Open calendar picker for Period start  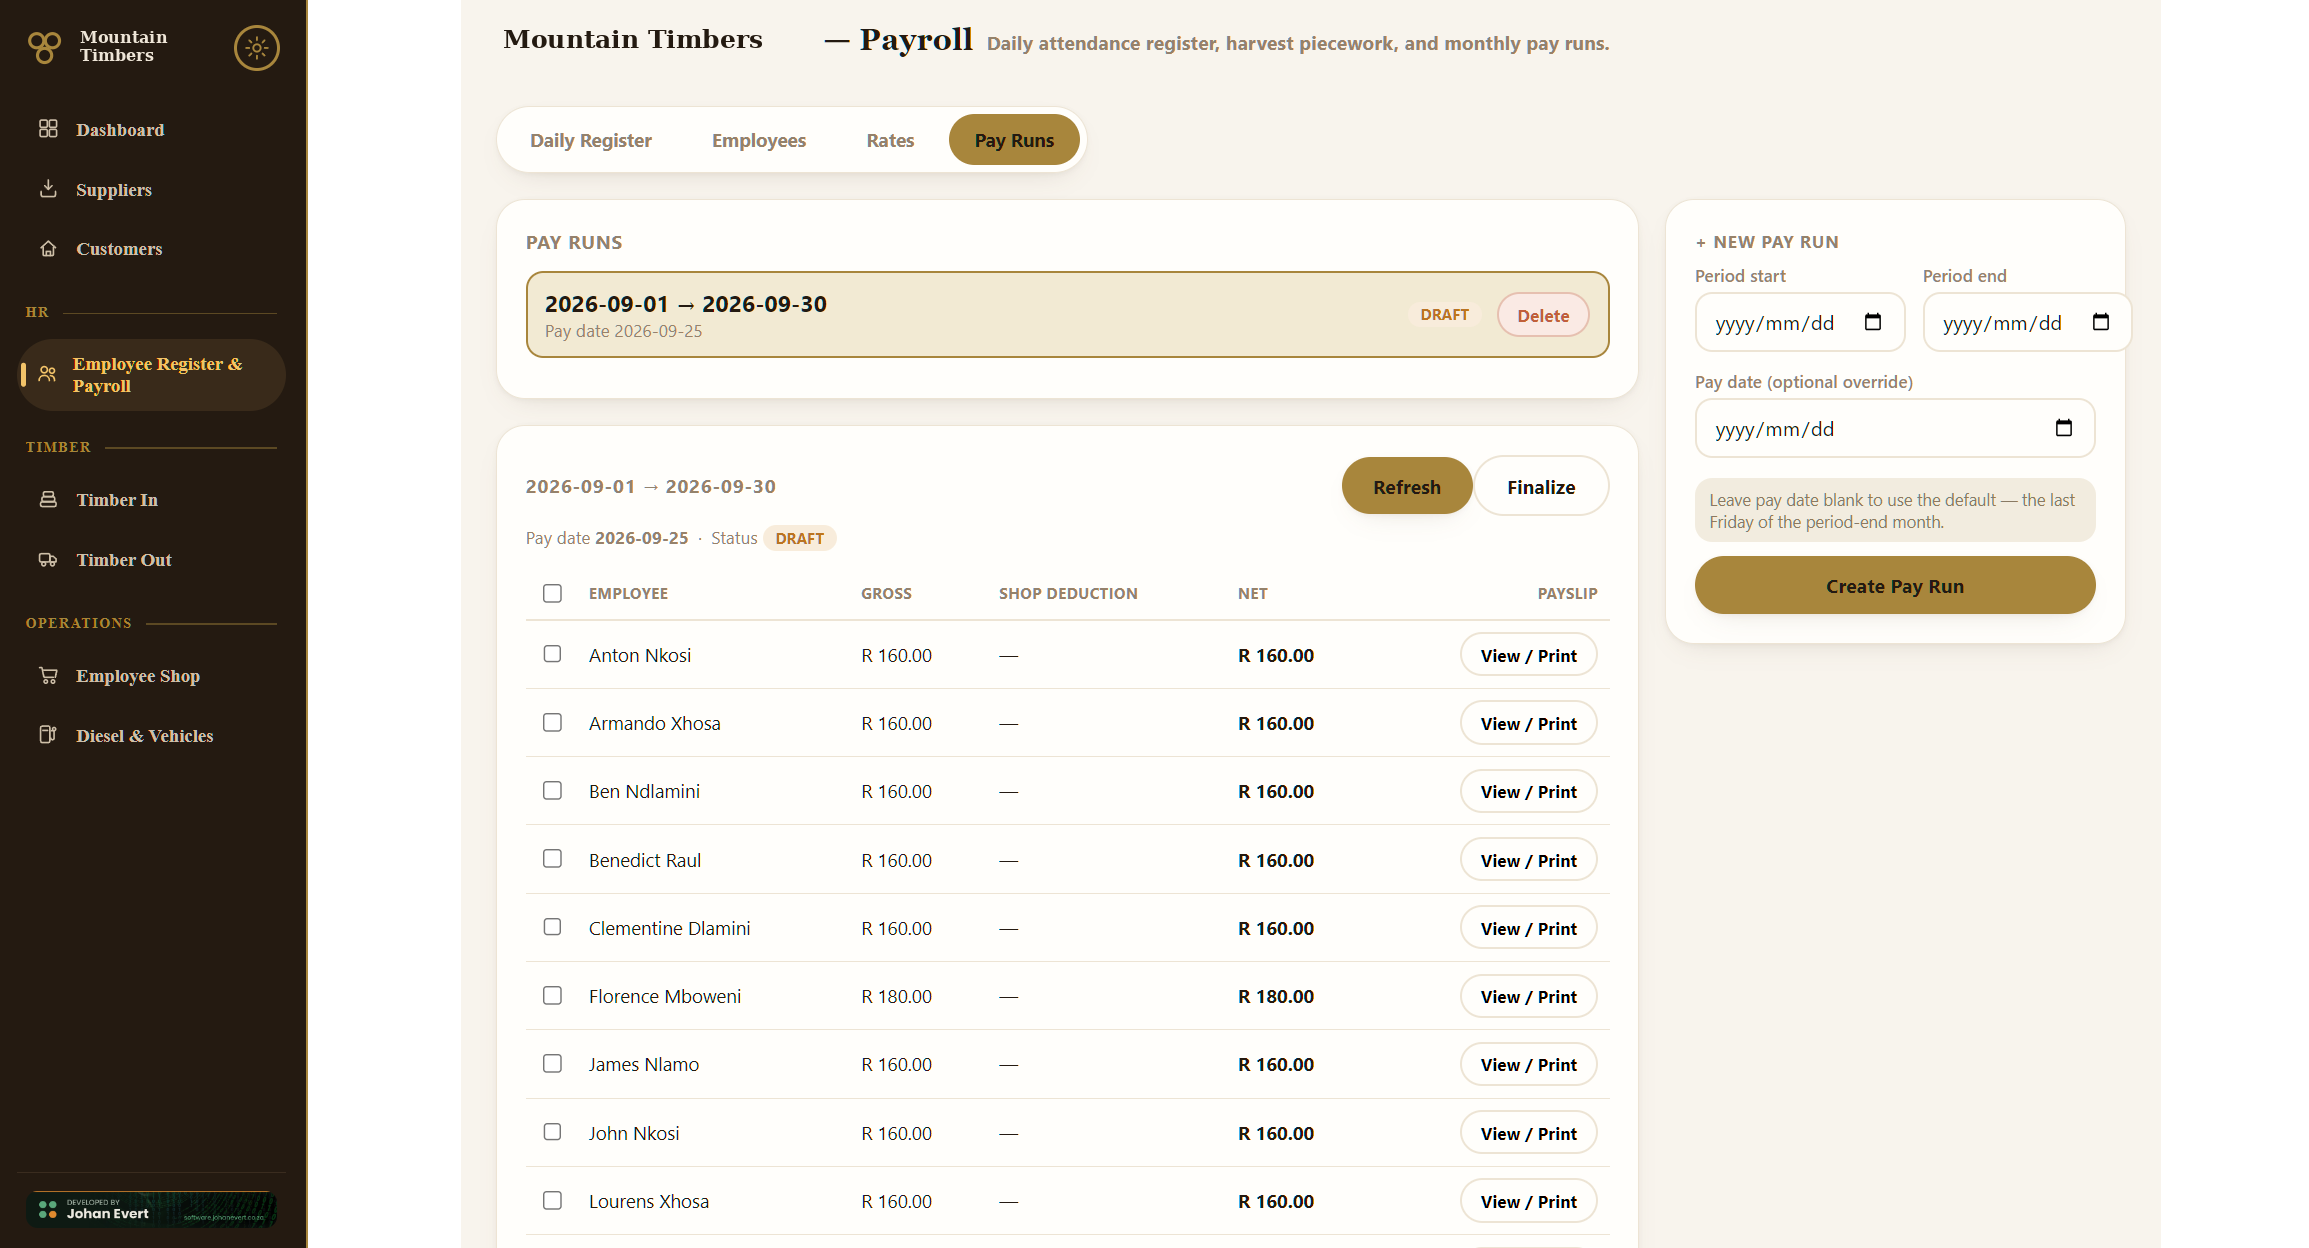[1873, 322]
